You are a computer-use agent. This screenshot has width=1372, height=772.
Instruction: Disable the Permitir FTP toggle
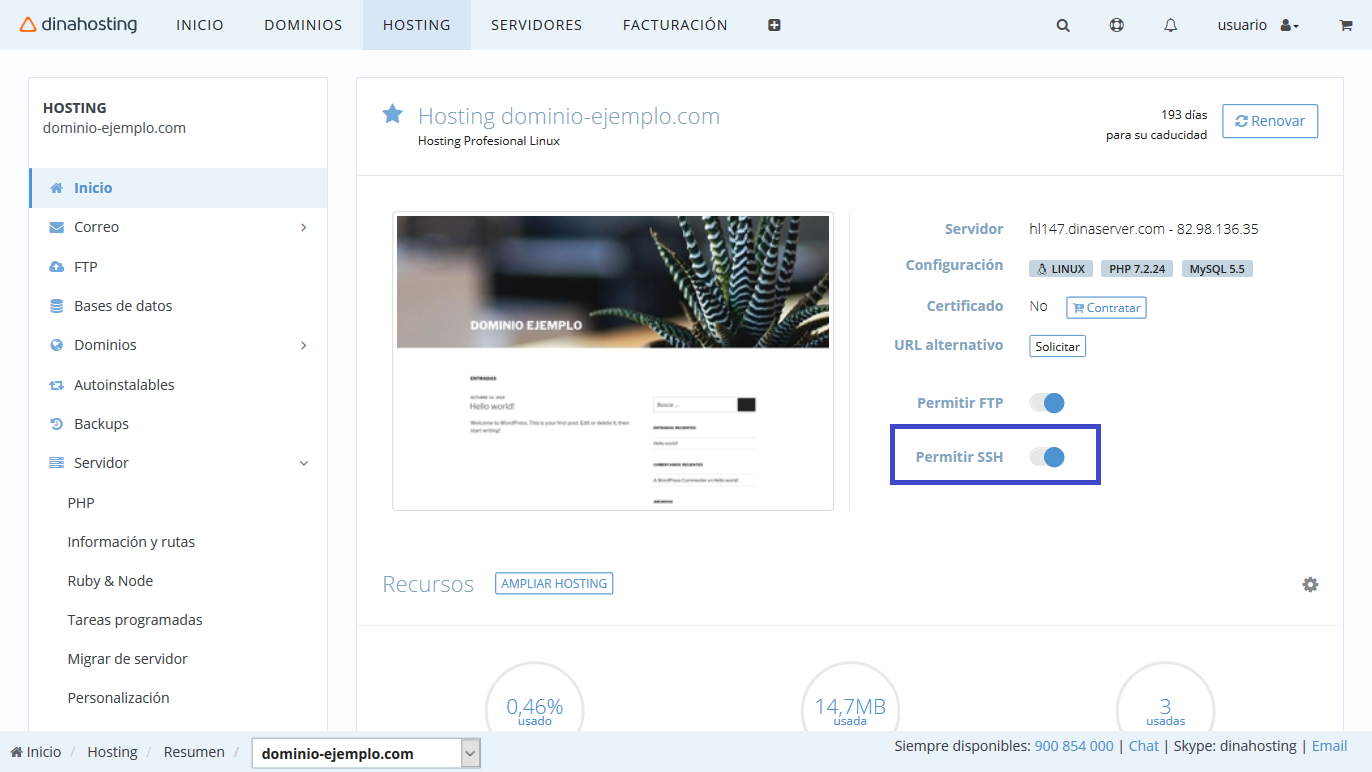click(x=1046, y=402)
